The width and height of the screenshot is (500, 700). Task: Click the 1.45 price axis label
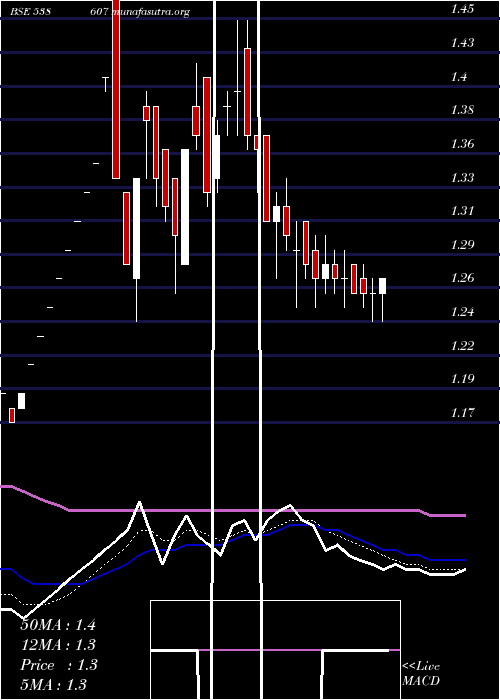coord(460,9)
